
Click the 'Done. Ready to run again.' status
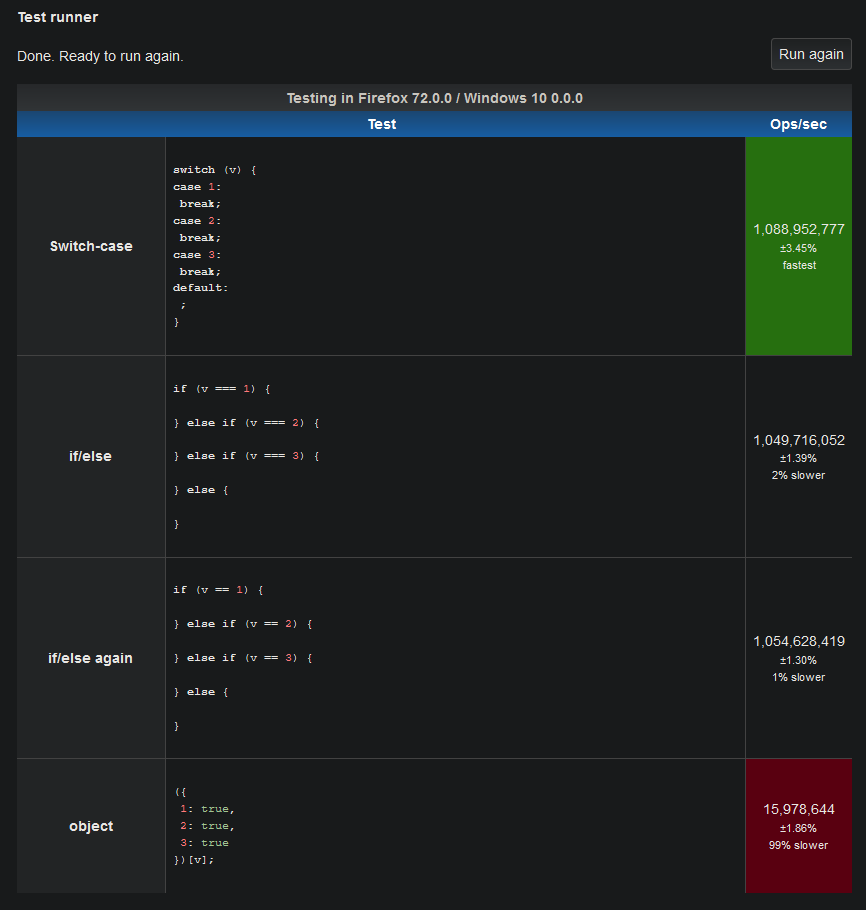100,56
